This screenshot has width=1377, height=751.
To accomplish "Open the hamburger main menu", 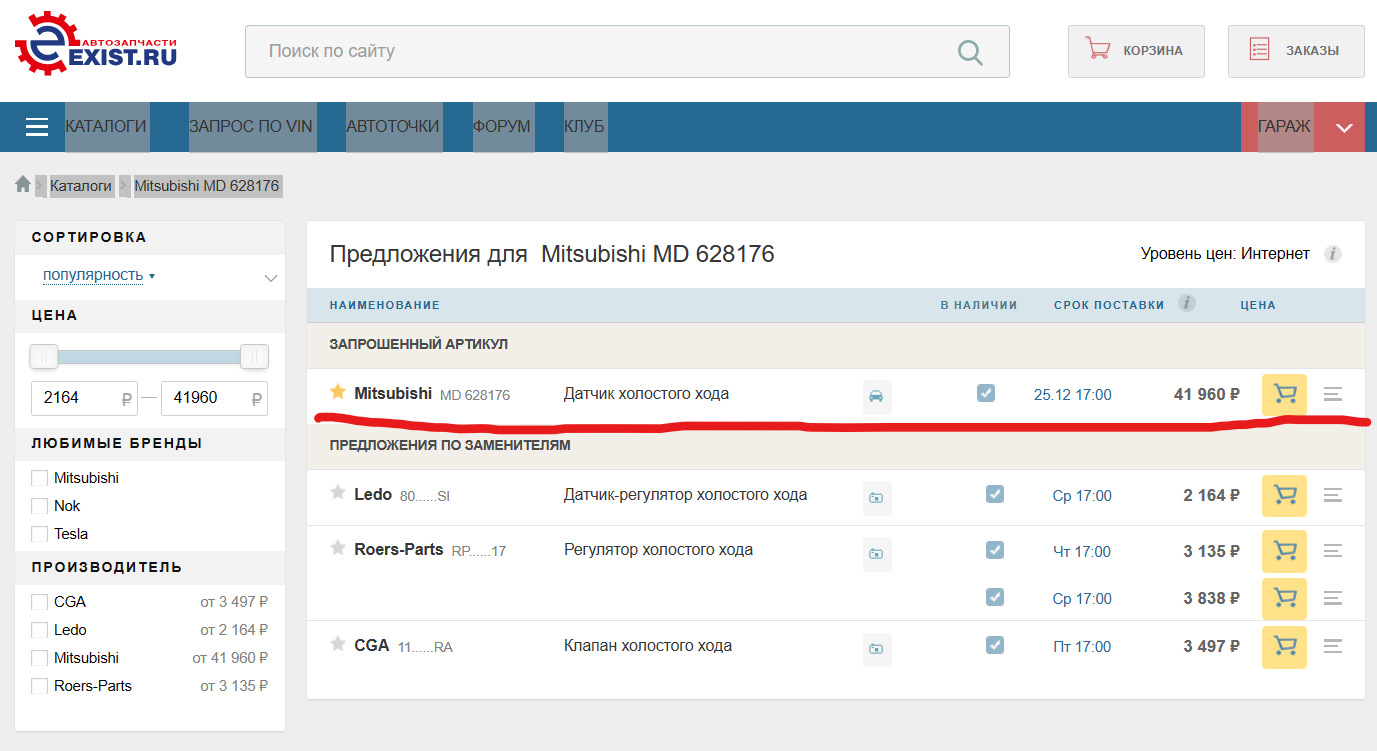I will 37,127.
